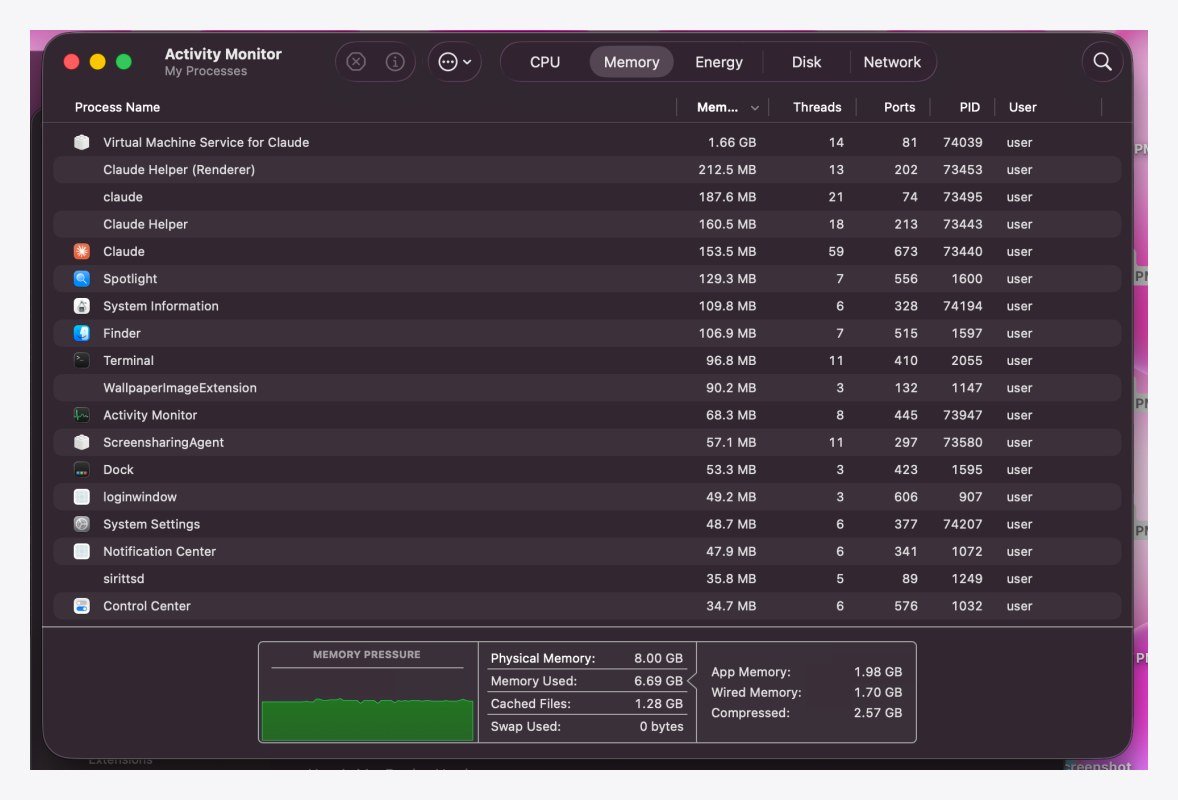Click the 34.7 MB Control Center memory value
1178x800 pixels.
click(731, 605)
